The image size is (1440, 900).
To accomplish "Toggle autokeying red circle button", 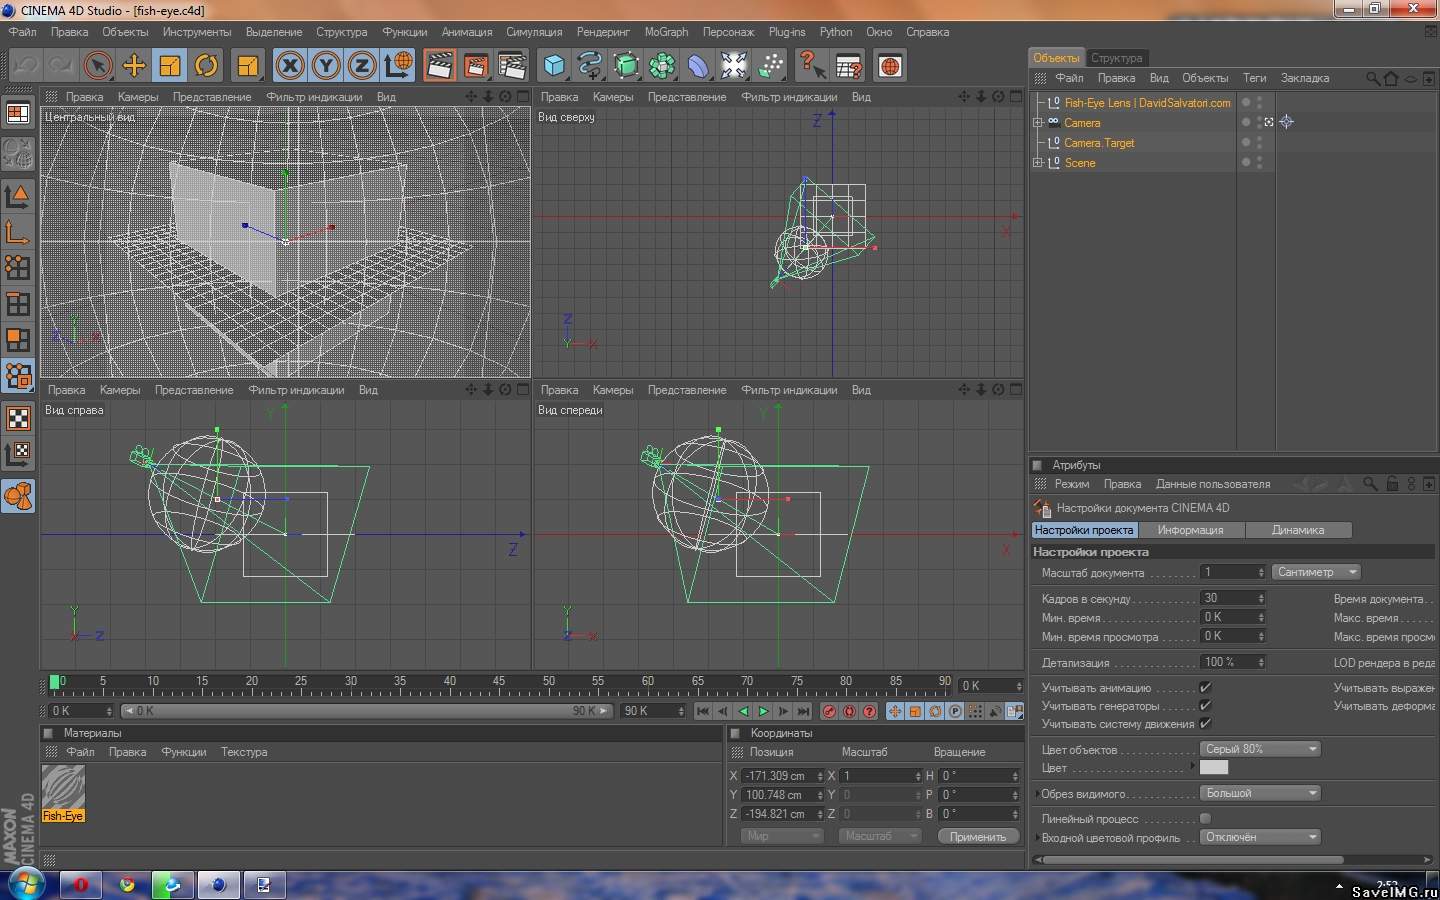I will [849, 711].
